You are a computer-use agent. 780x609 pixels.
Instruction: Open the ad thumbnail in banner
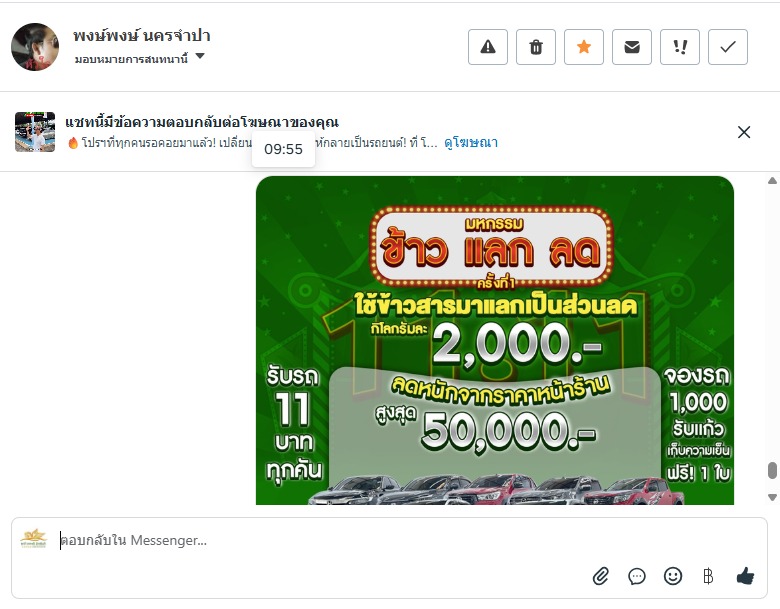click(35, 132)
